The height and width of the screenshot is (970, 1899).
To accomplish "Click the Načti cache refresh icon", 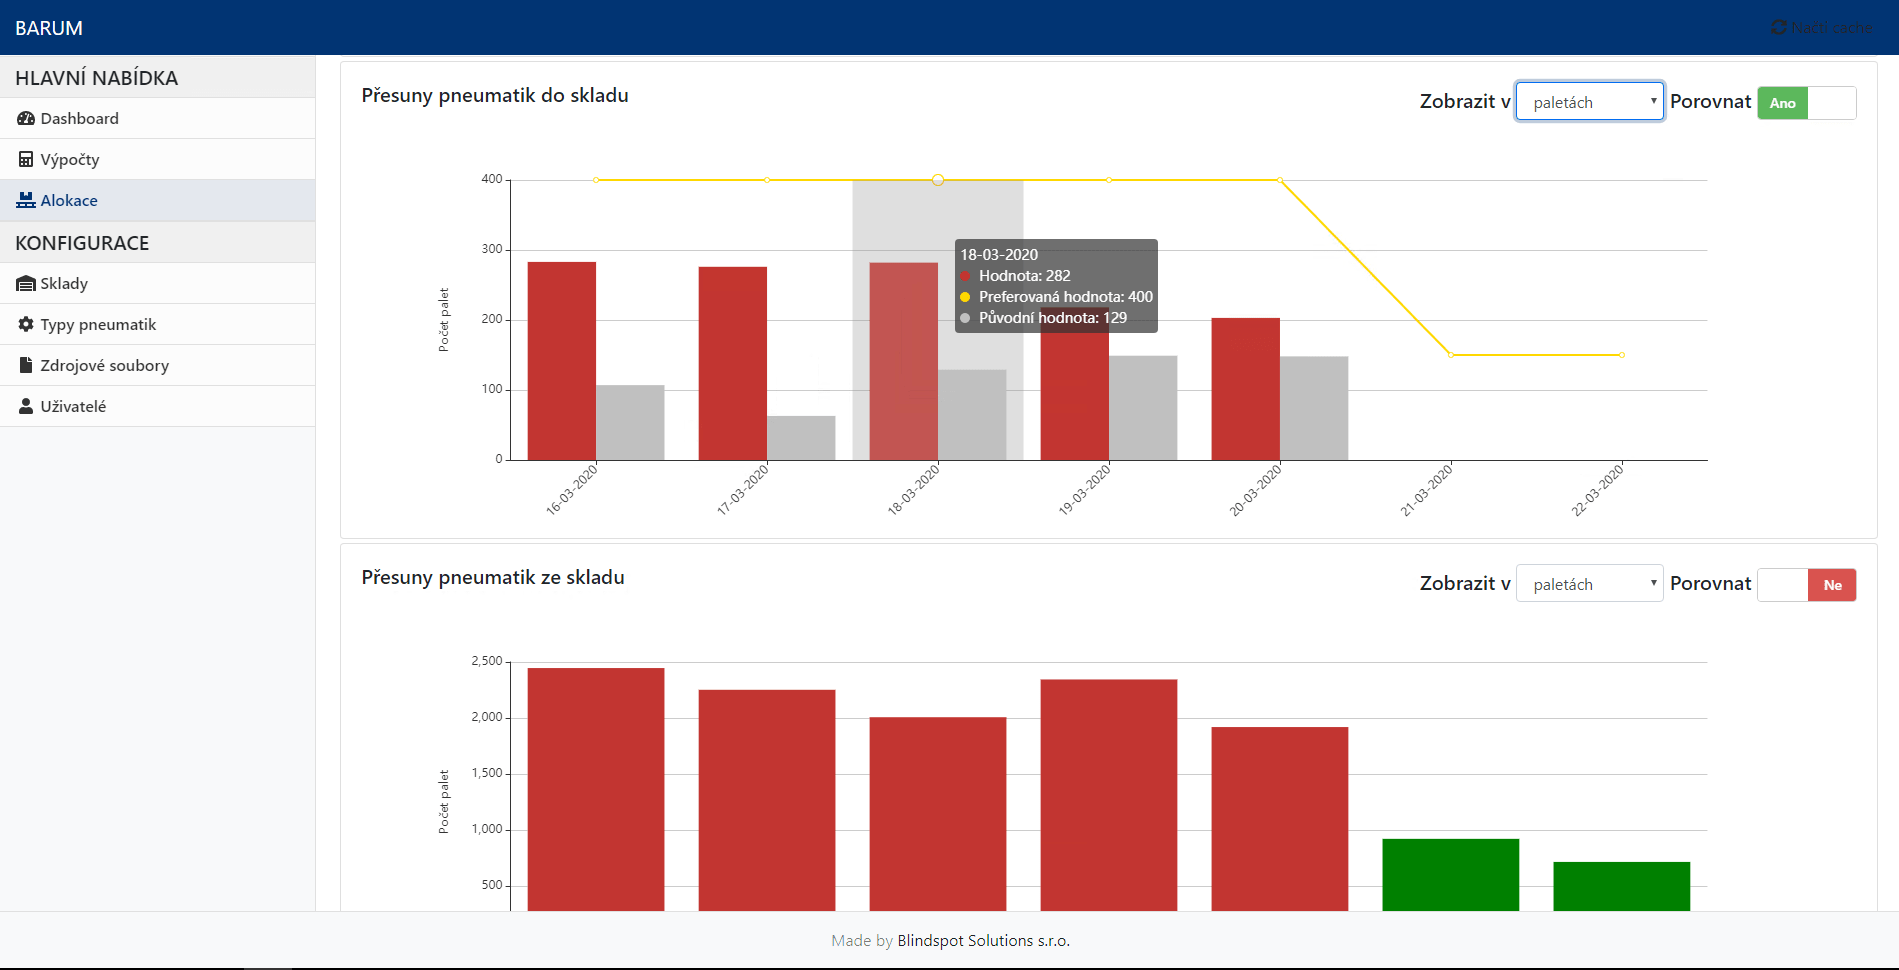I will point(1779,28).
